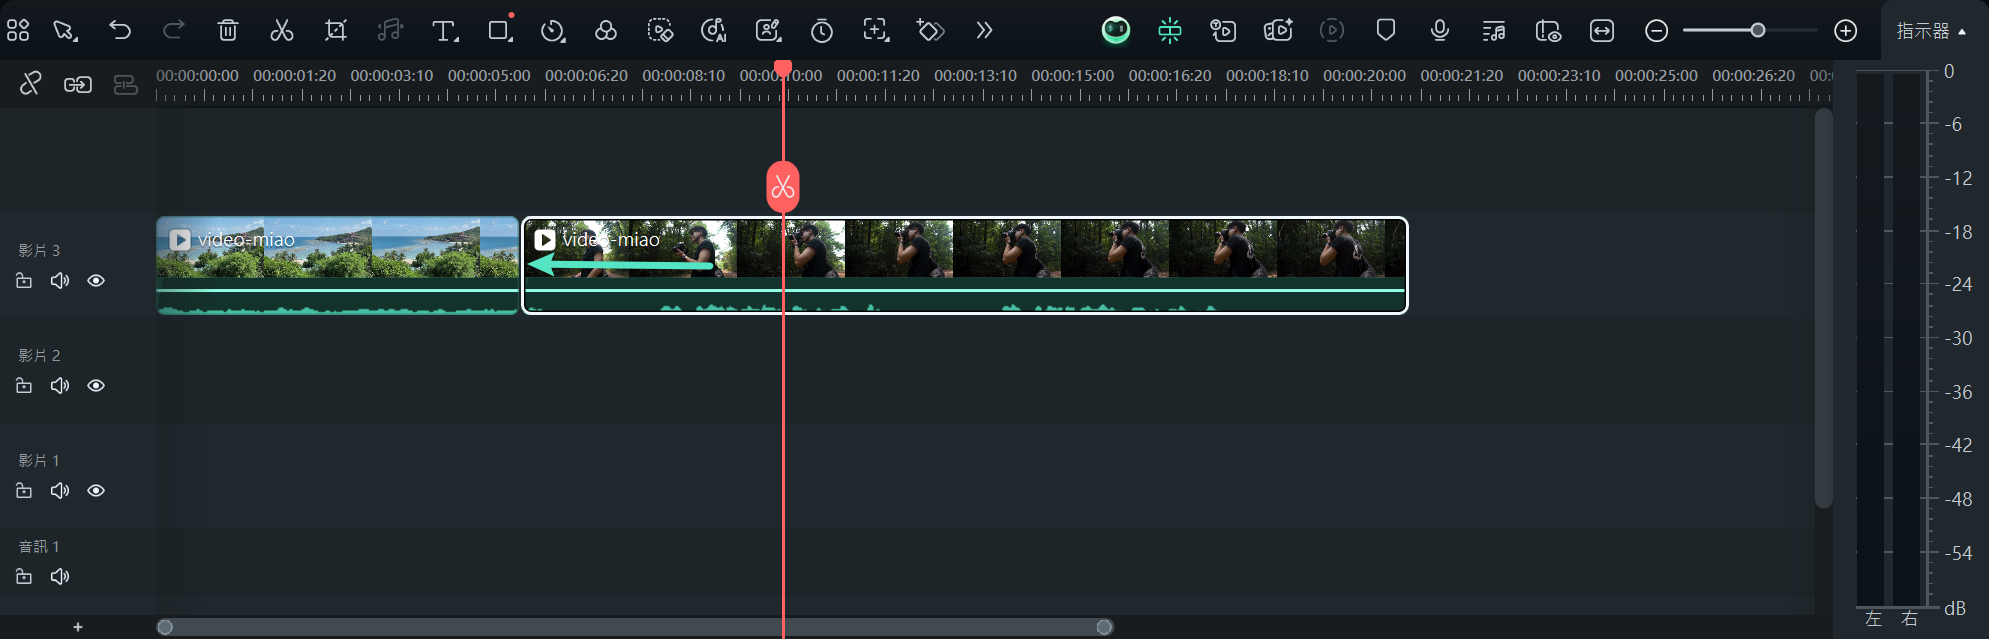Viewport: 1989px width, 639px height.
Task: Click the text-to-video icon
Action: click(1223, 30)
